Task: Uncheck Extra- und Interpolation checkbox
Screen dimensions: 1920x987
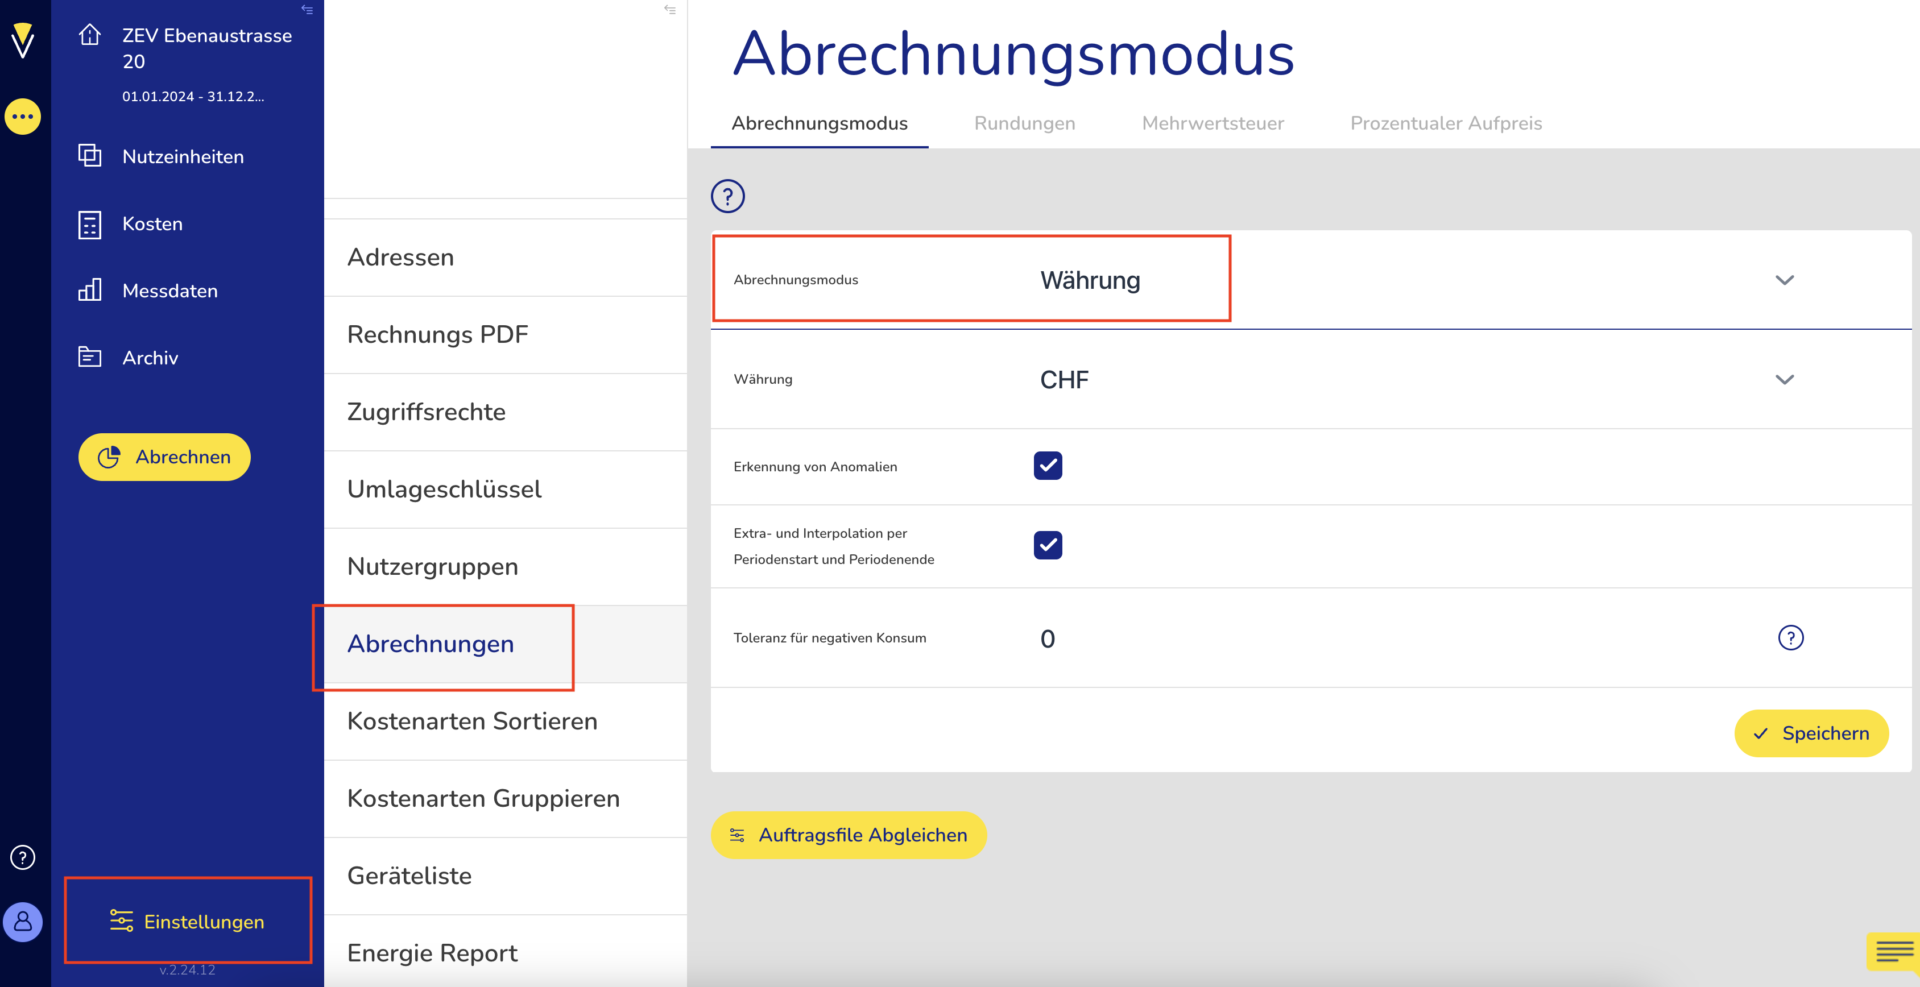Action: click(1047, 545)
